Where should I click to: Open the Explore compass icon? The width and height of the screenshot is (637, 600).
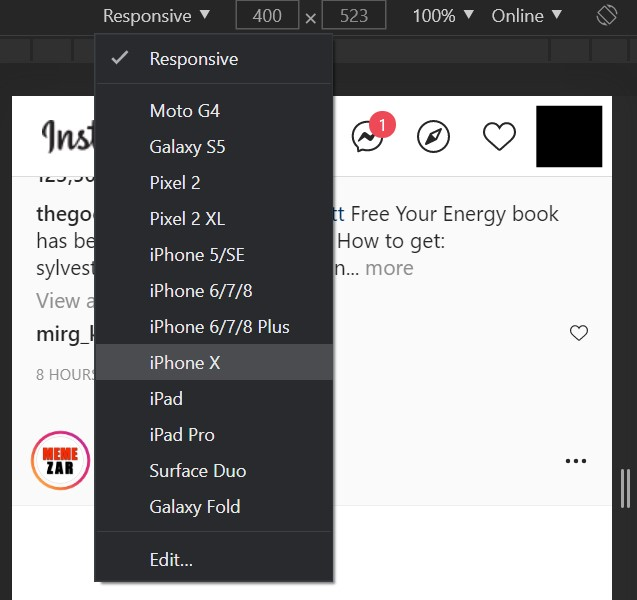[433, 136]
